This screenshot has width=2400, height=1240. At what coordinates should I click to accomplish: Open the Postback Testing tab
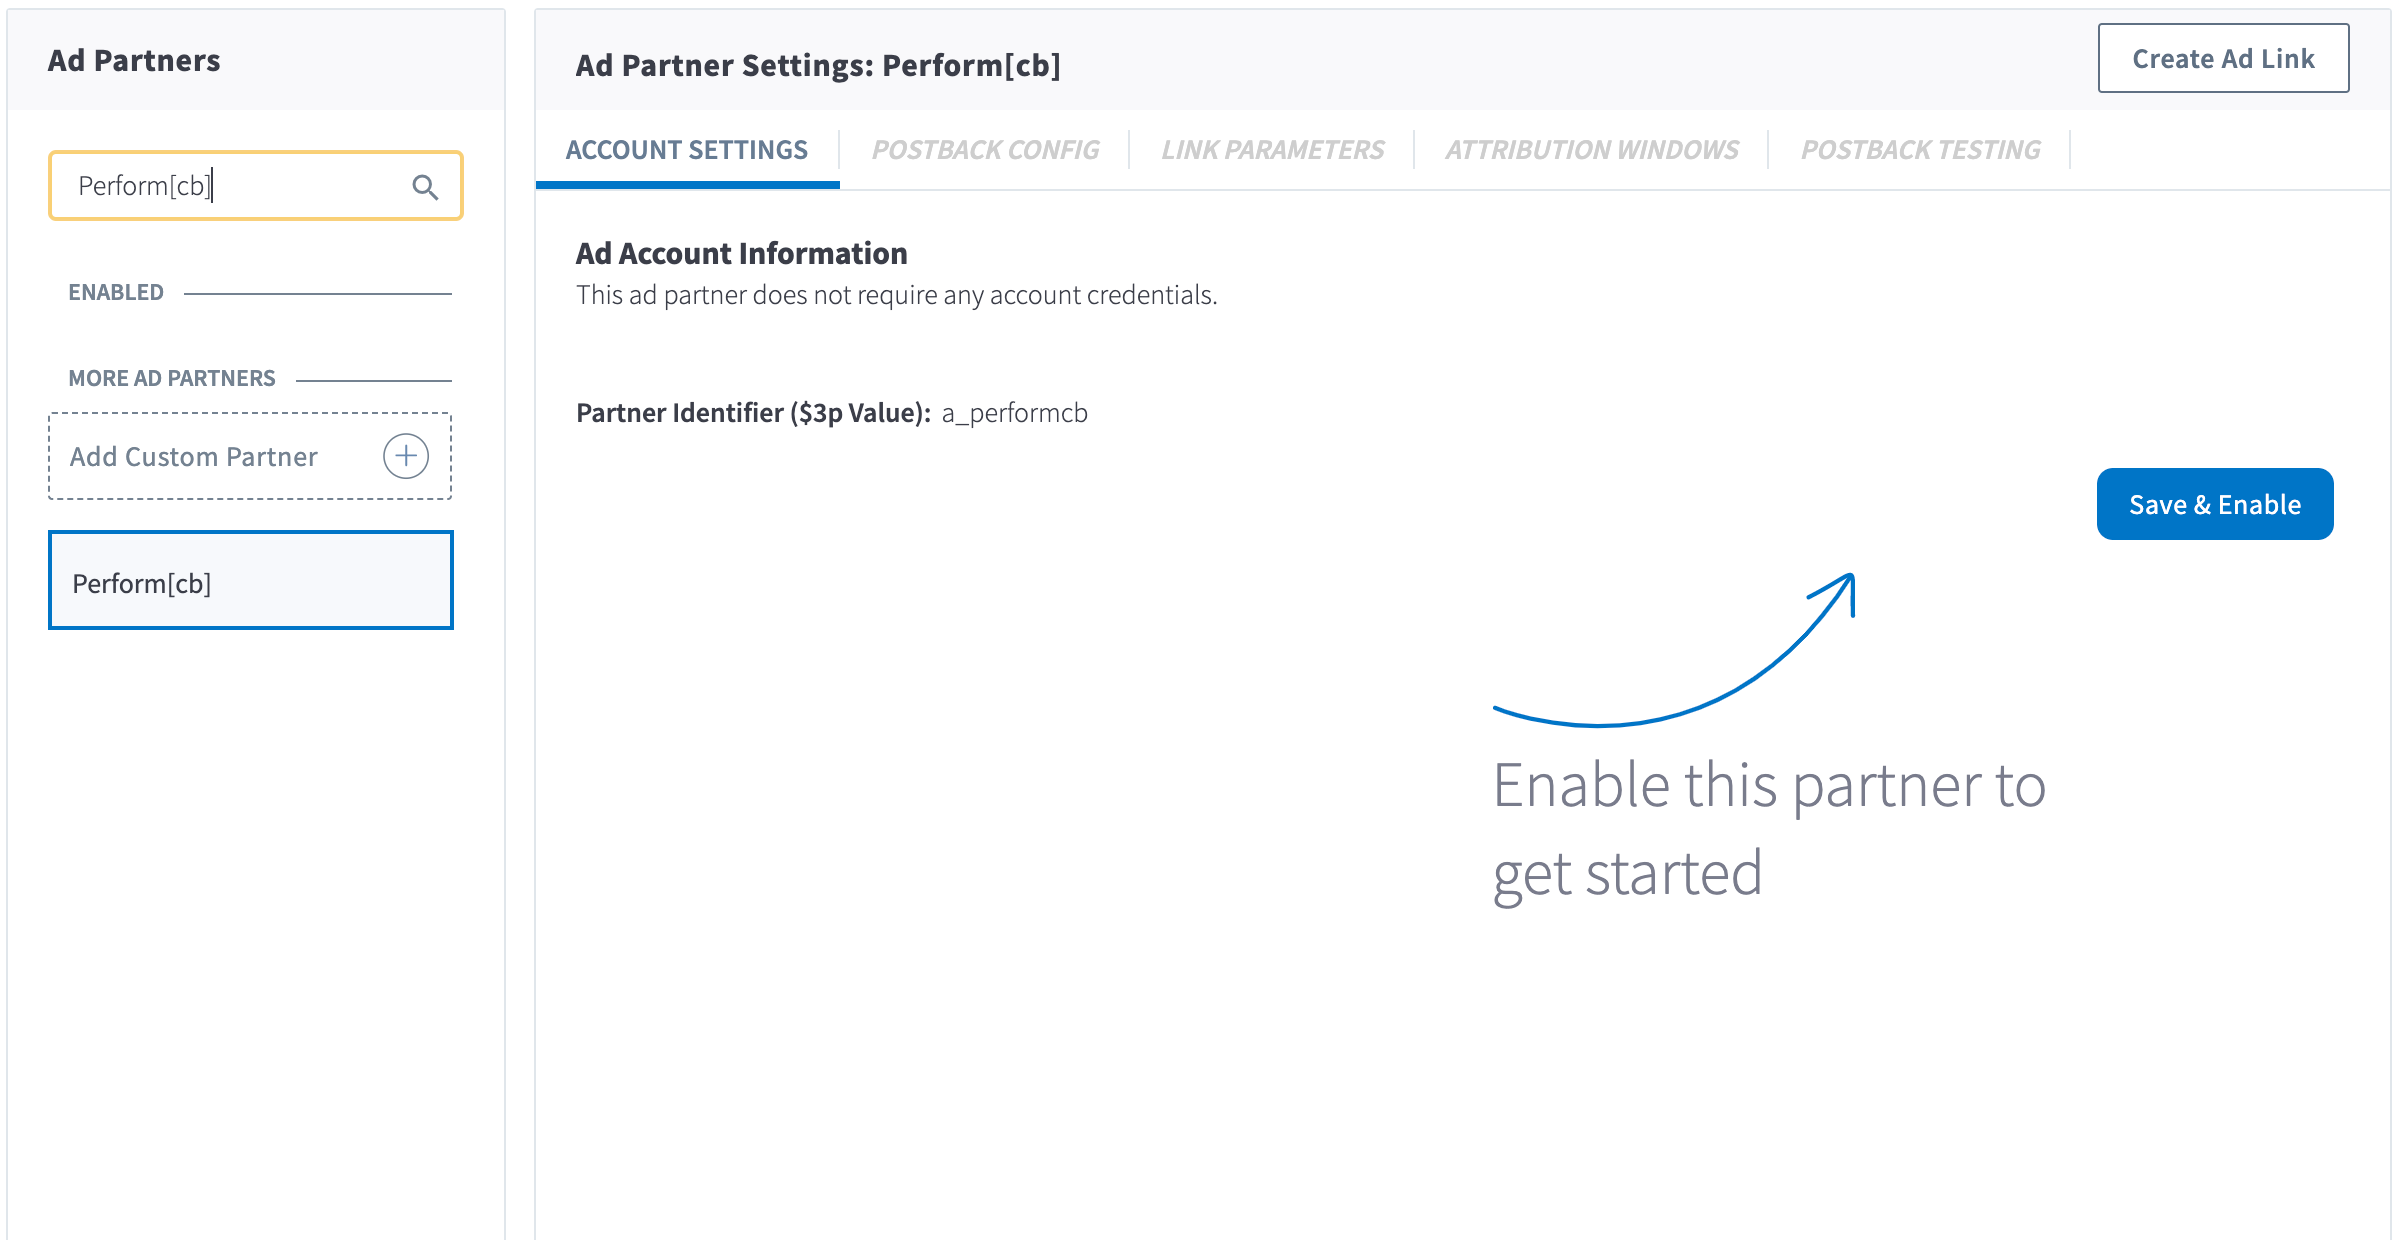click(x=1920, y=150)
